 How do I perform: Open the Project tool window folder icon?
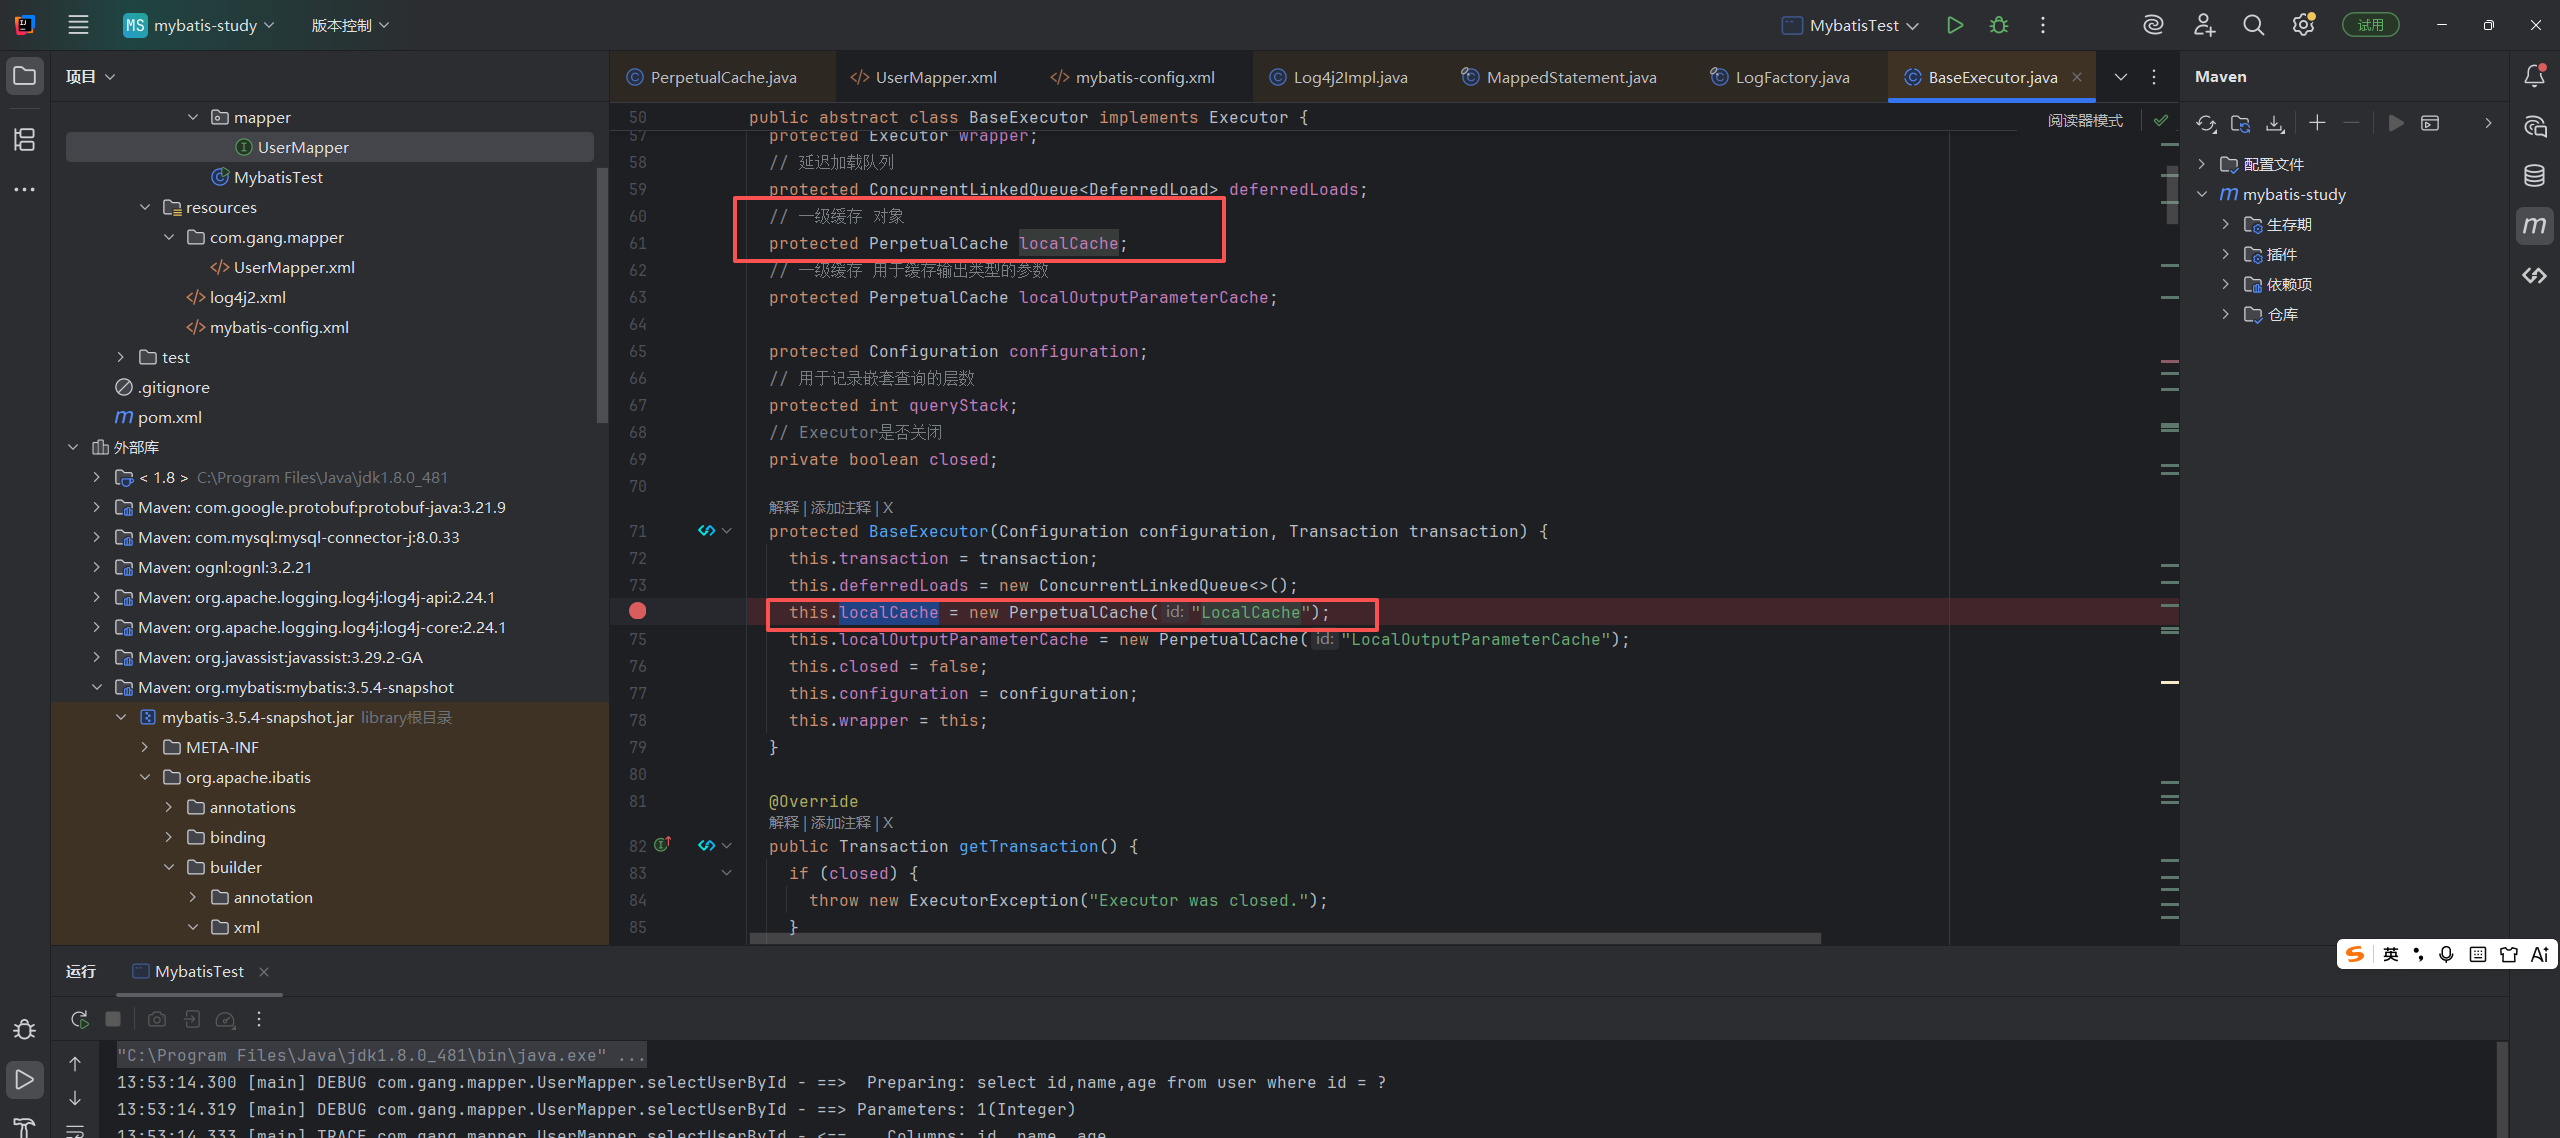[25, 76]
